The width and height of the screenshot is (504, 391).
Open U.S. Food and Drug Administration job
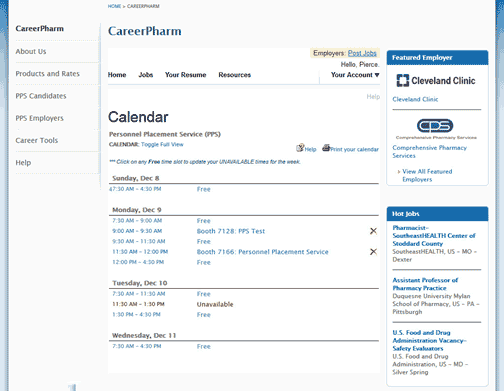pos(429,340)
